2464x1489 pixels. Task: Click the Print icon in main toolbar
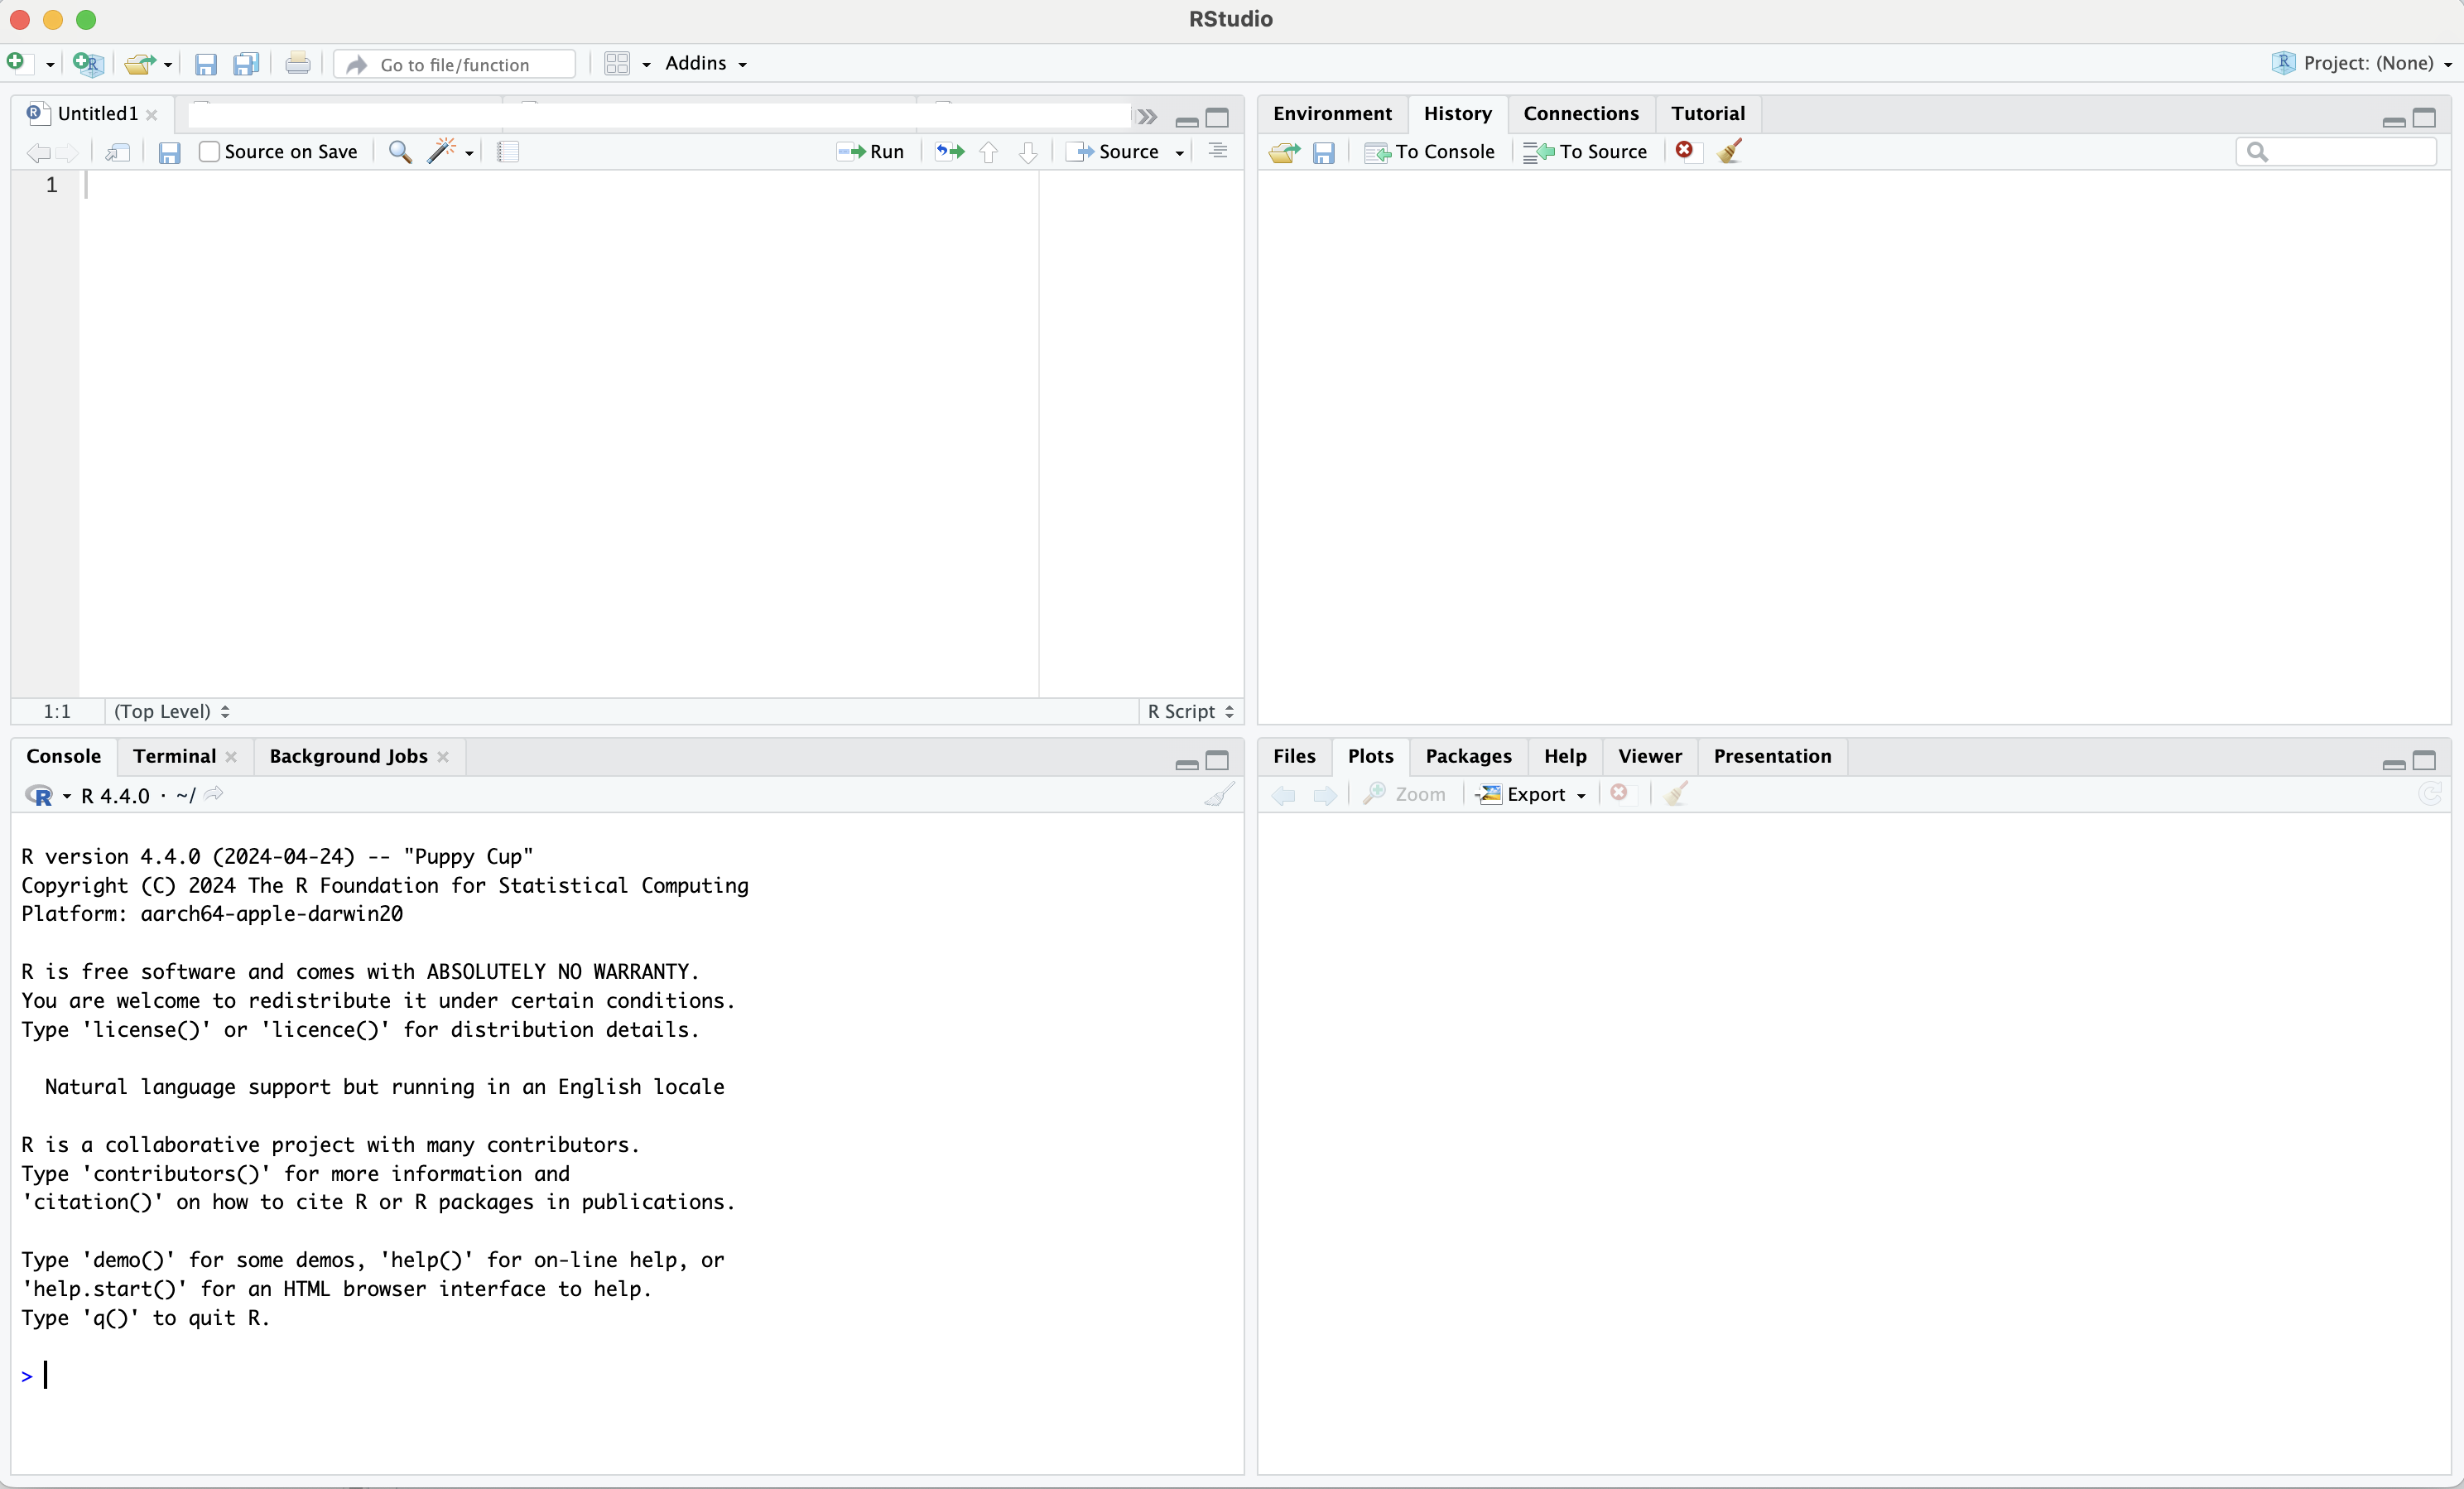(297, 64)
